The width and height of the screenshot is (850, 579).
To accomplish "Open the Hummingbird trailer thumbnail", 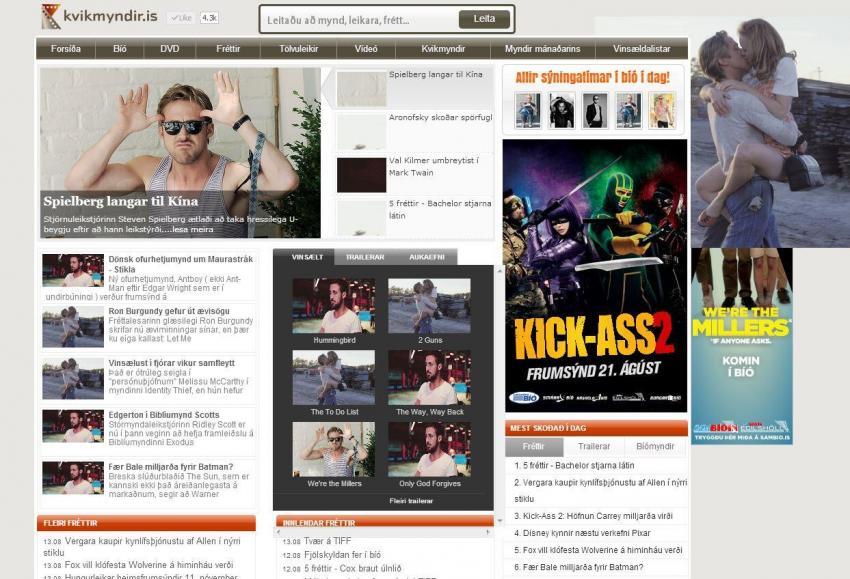I will tap(334, 306).
